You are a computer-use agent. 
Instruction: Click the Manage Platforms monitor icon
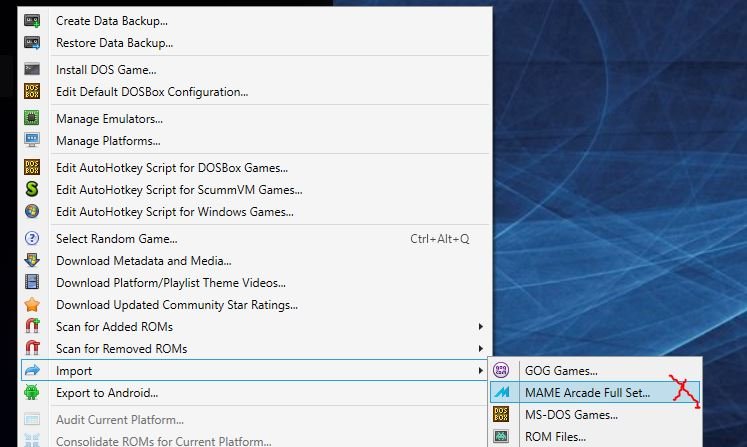32,140
